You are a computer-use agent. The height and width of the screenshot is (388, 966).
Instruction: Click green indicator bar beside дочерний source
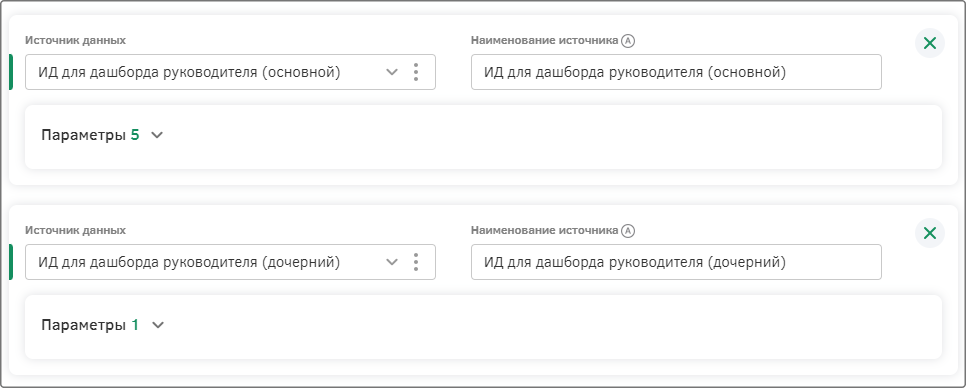[11, 262]
